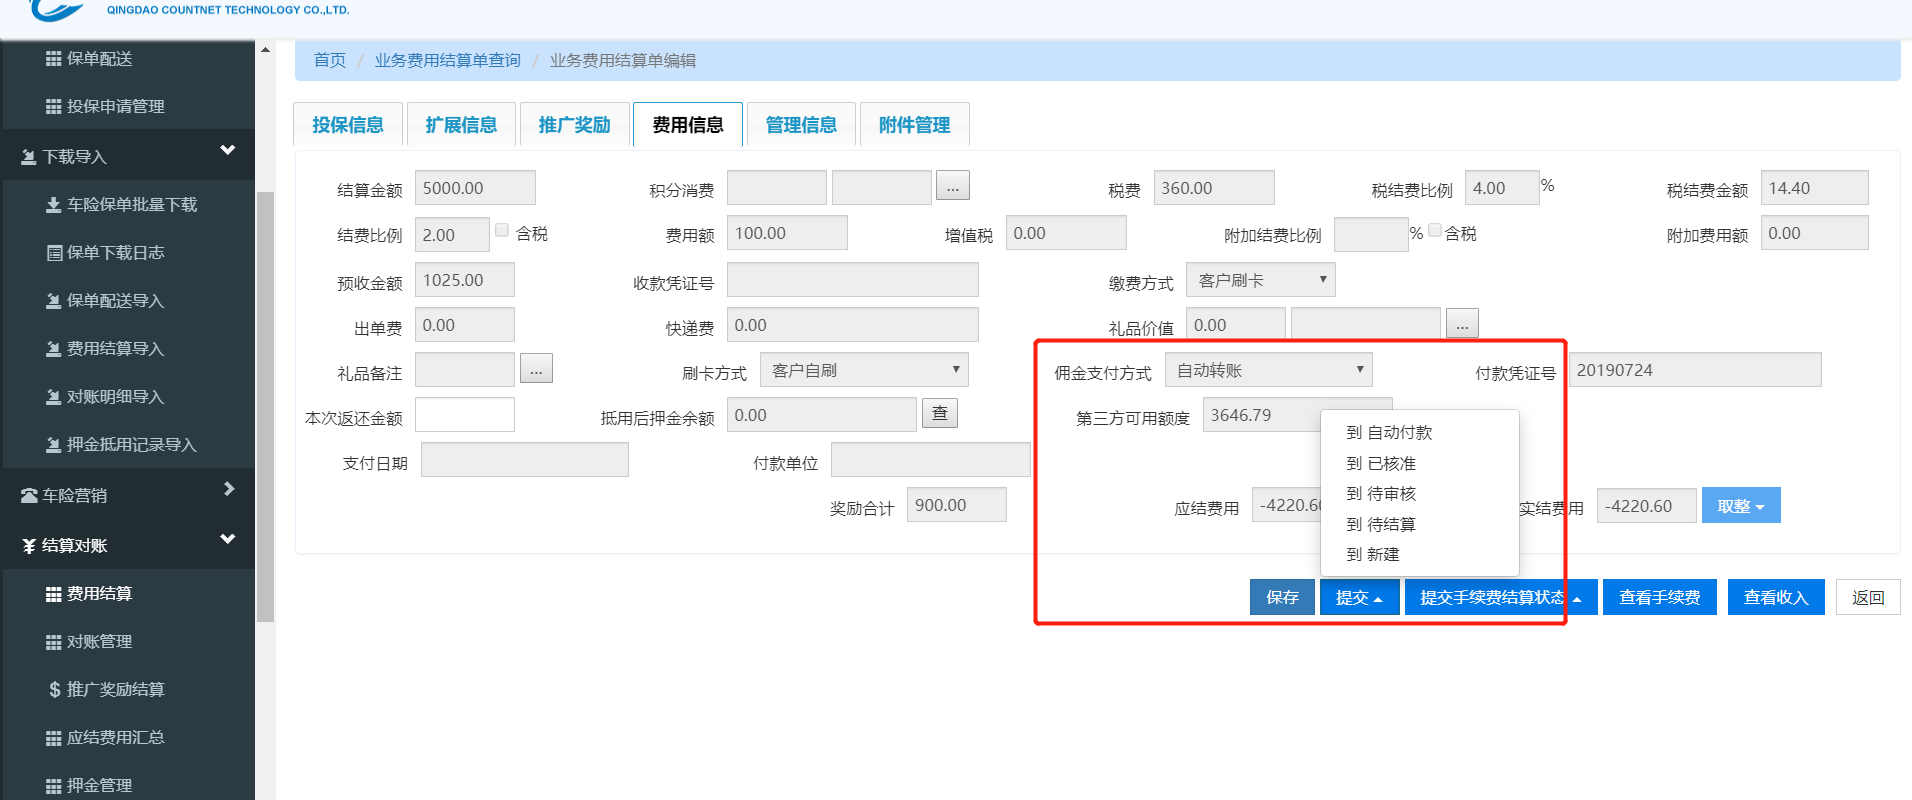Focus the 支付日期 input field

525,460
